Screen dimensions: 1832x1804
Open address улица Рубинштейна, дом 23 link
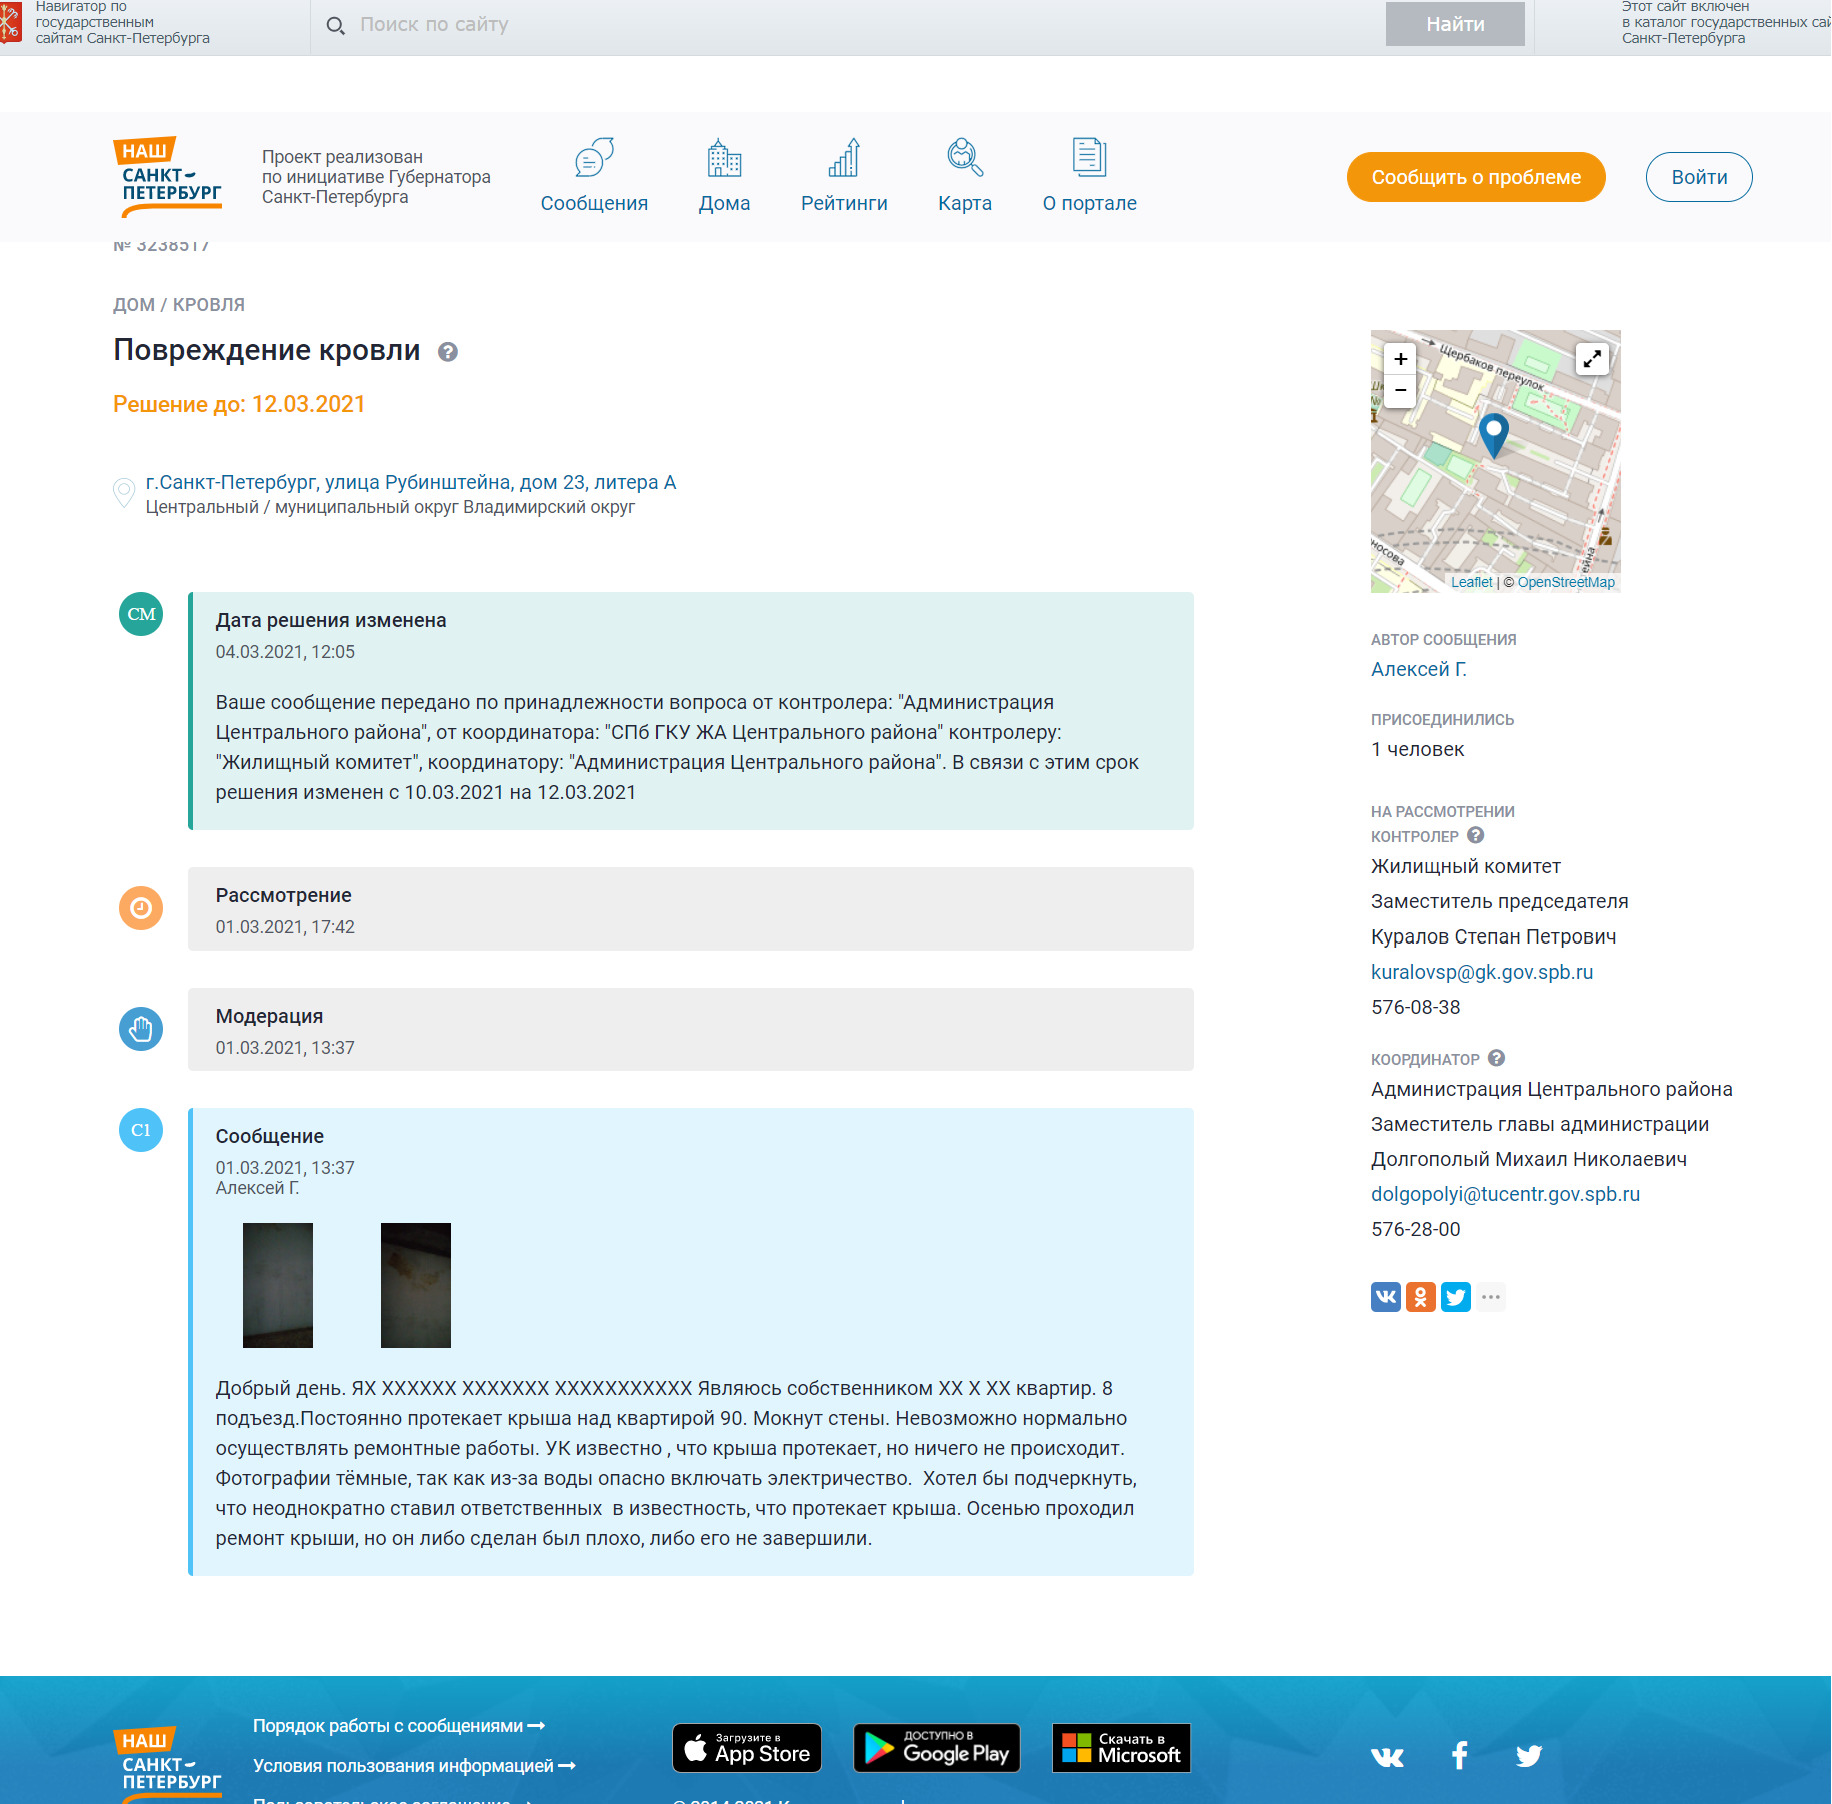411,482
